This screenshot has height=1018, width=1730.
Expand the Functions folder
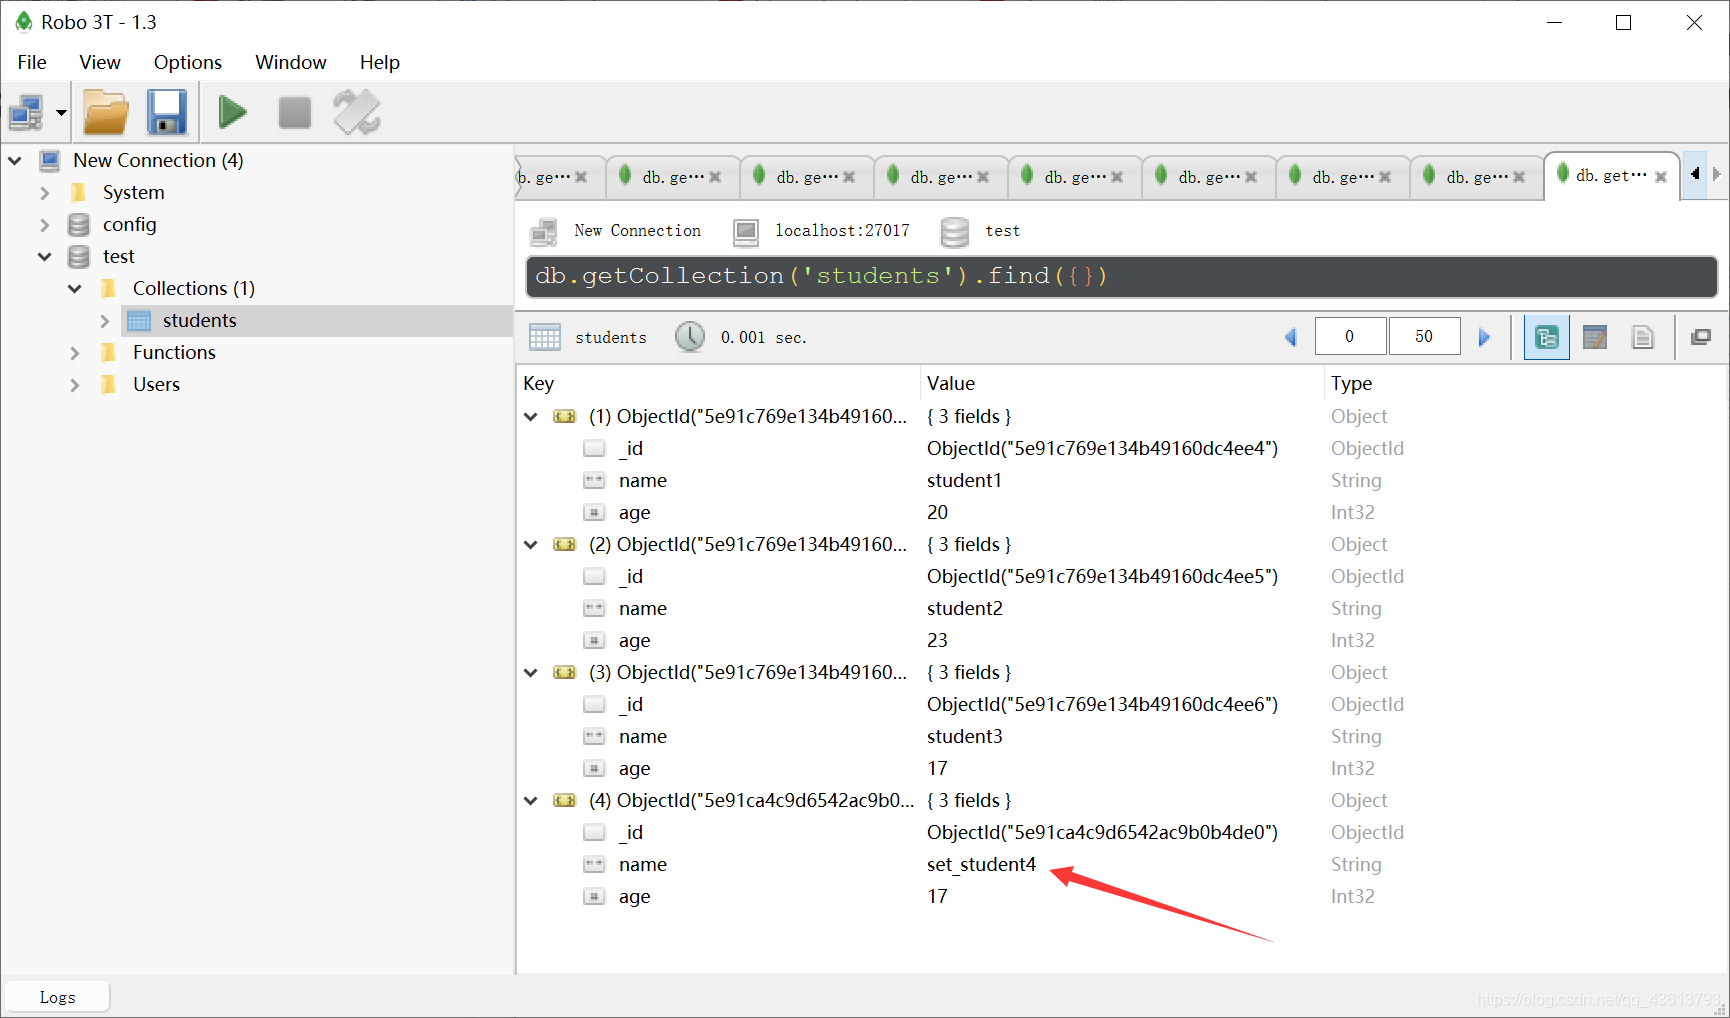74,352
